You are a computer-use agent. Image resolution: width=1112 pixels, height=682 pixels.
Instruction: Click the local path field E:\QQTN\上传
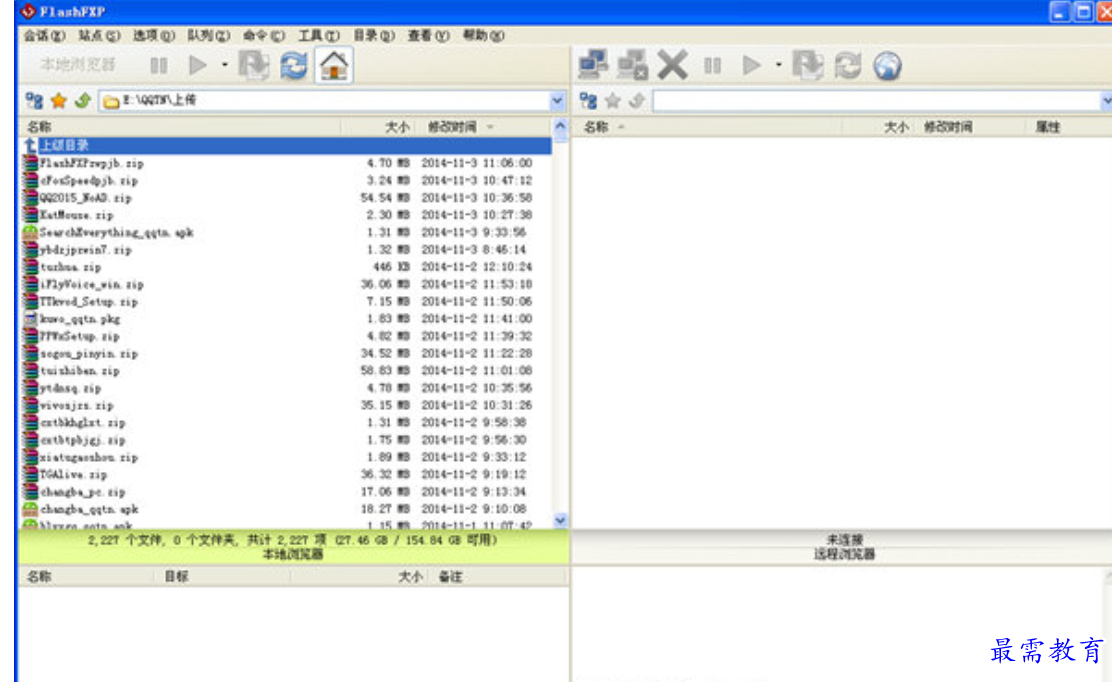325,101
